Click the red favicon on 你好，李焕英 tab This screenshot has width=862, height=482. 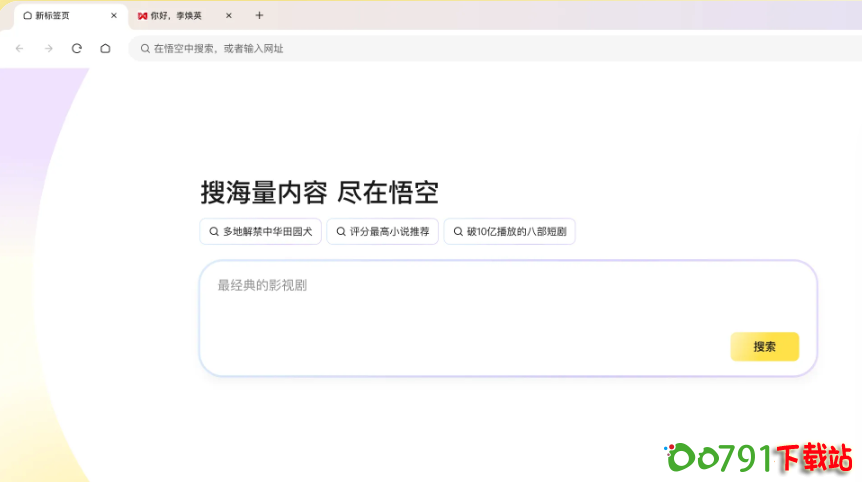(x=142, y=16)
